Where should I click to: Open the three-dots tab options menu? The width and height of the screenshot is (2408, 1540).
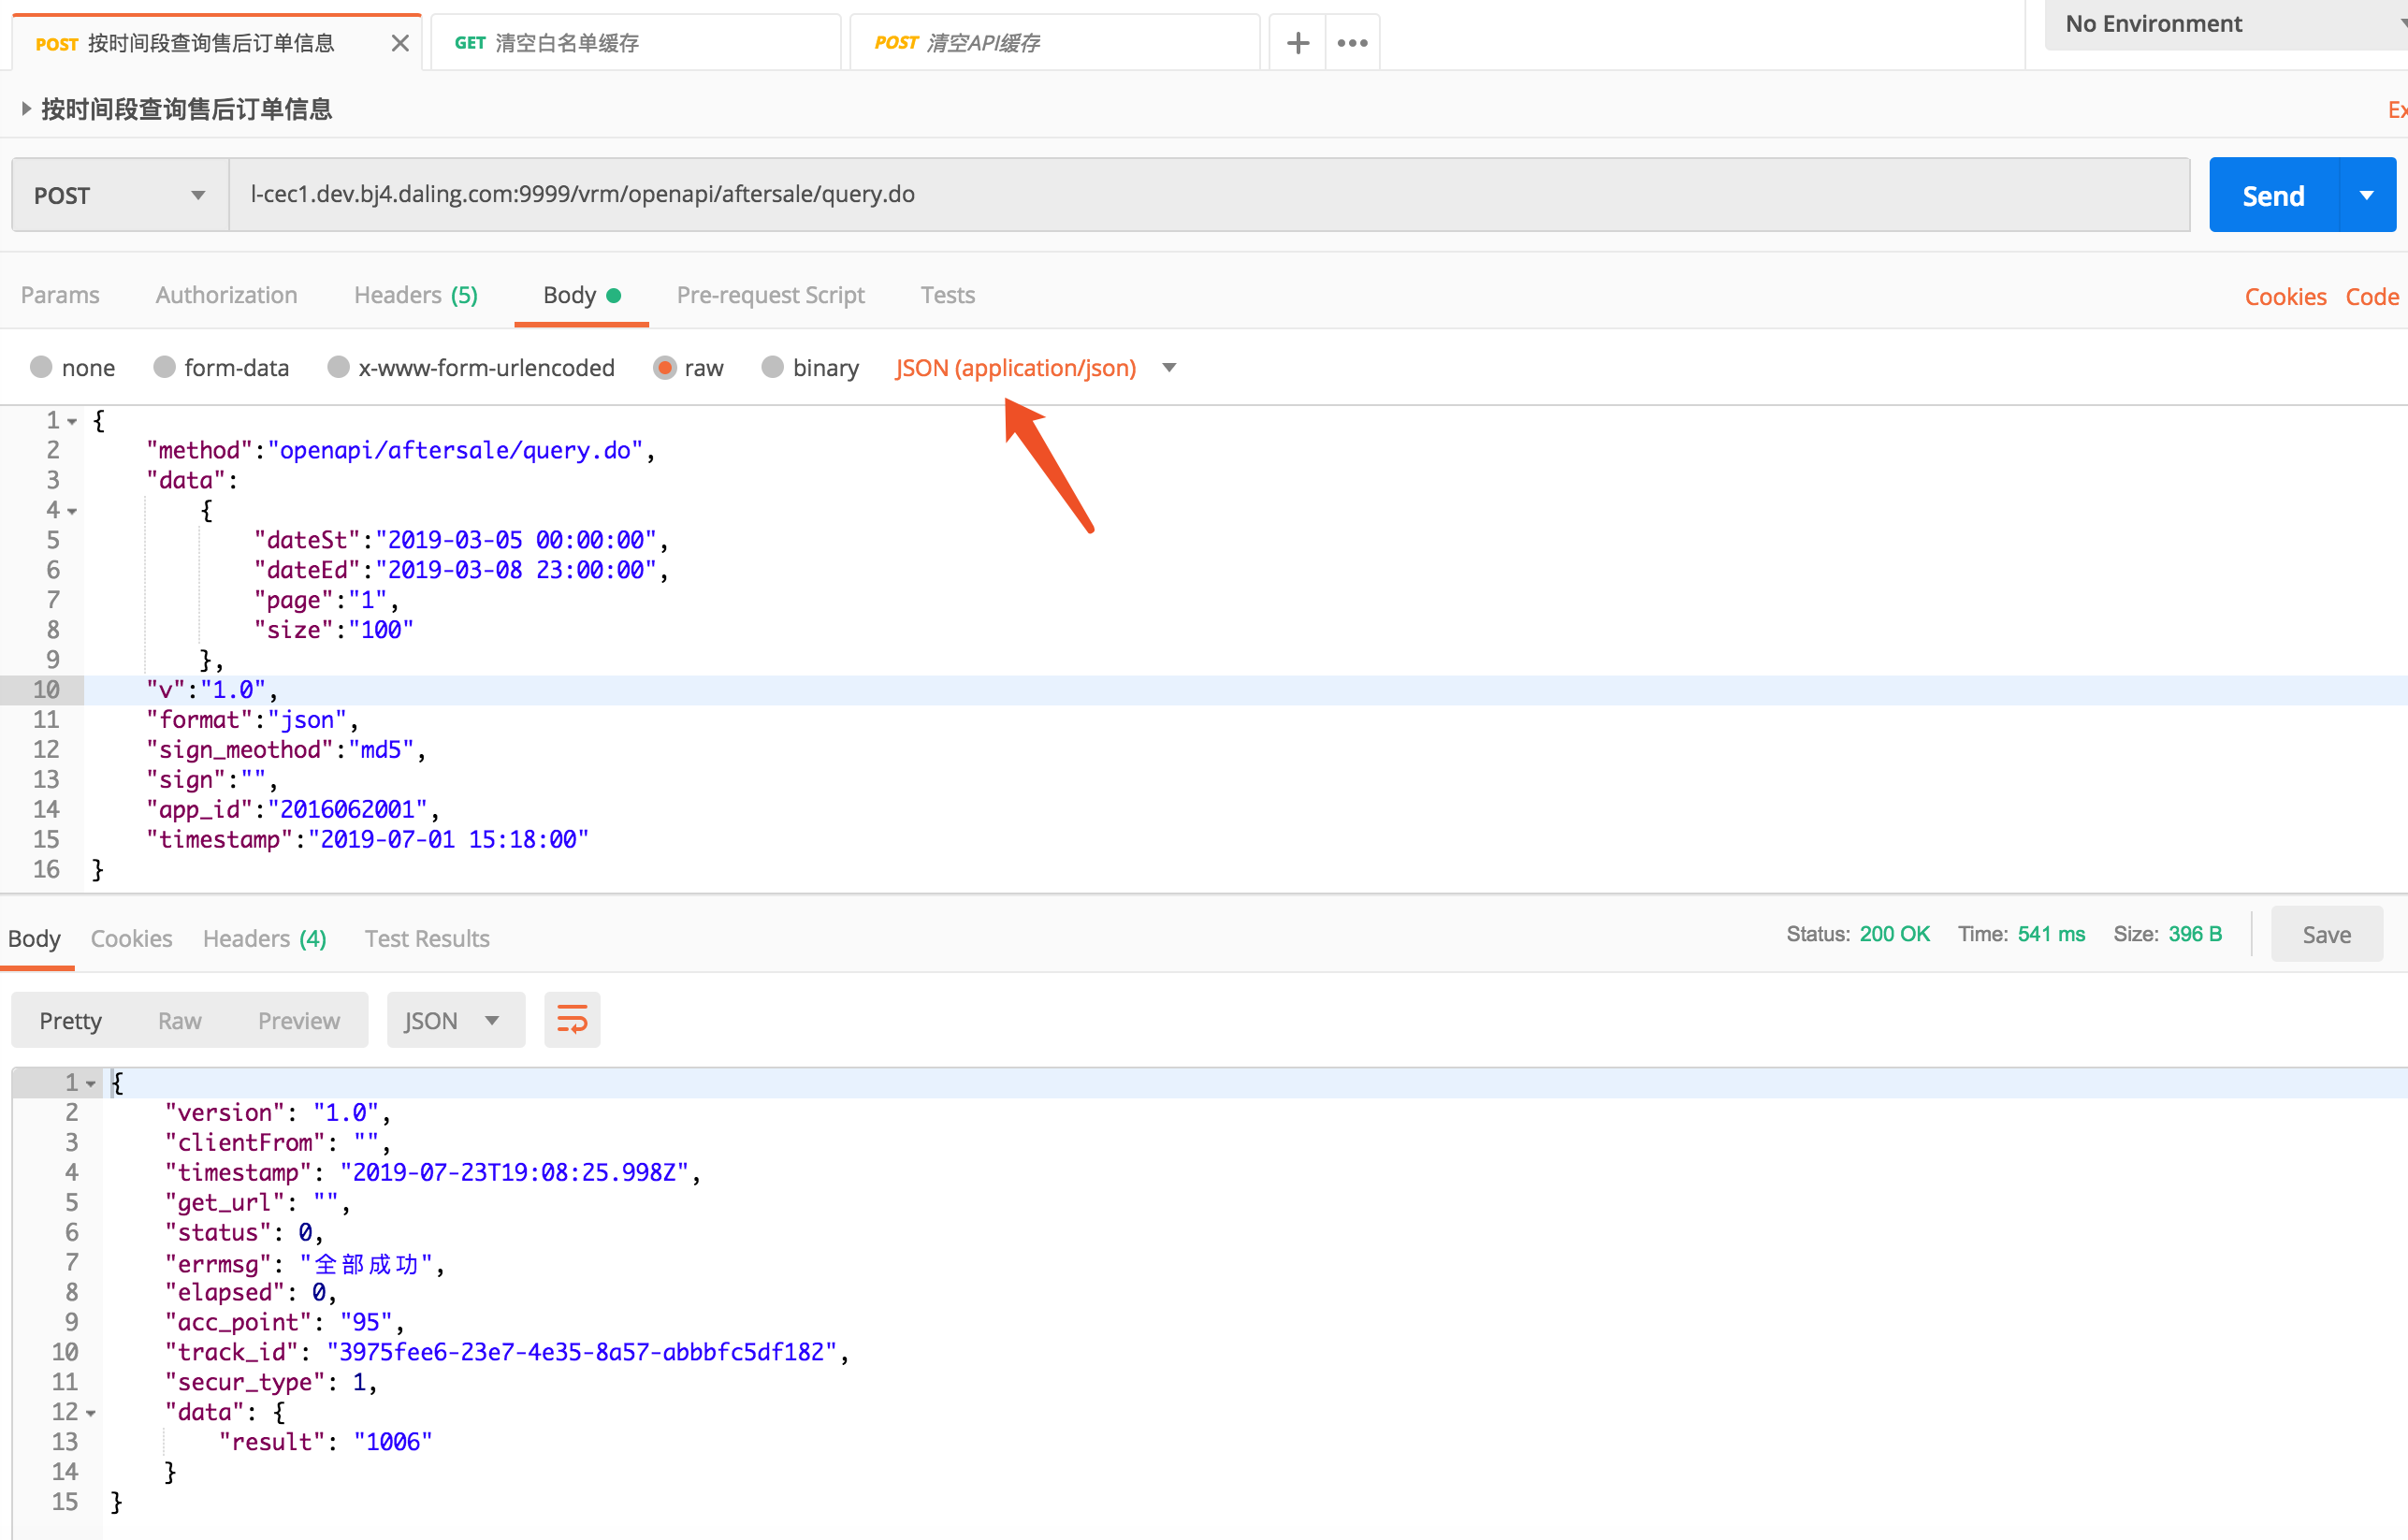[1352, 43]
